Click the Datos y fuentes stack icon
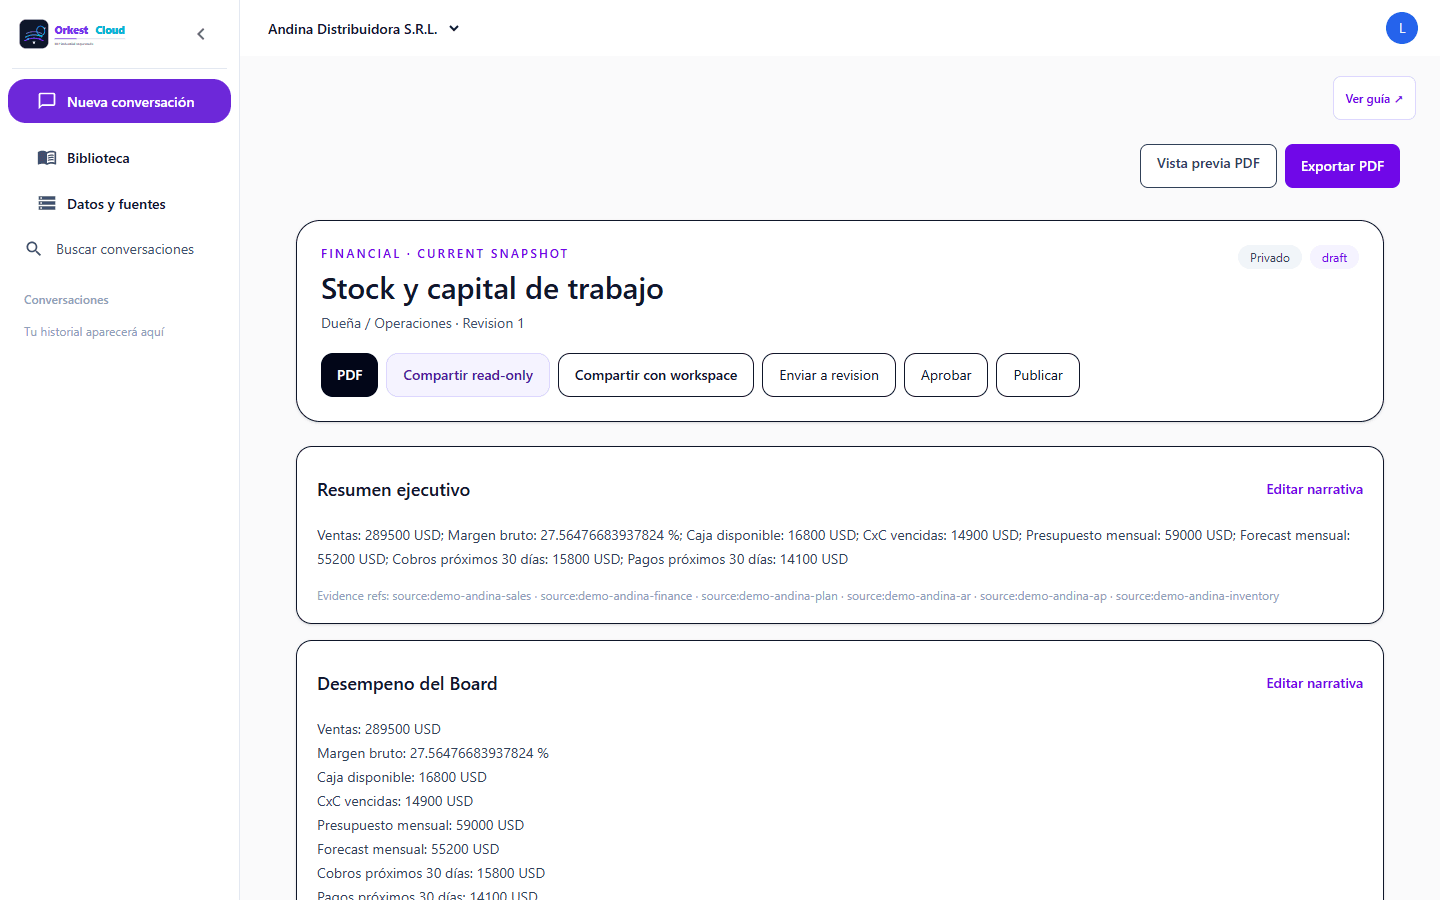 (x=47, y=204)
